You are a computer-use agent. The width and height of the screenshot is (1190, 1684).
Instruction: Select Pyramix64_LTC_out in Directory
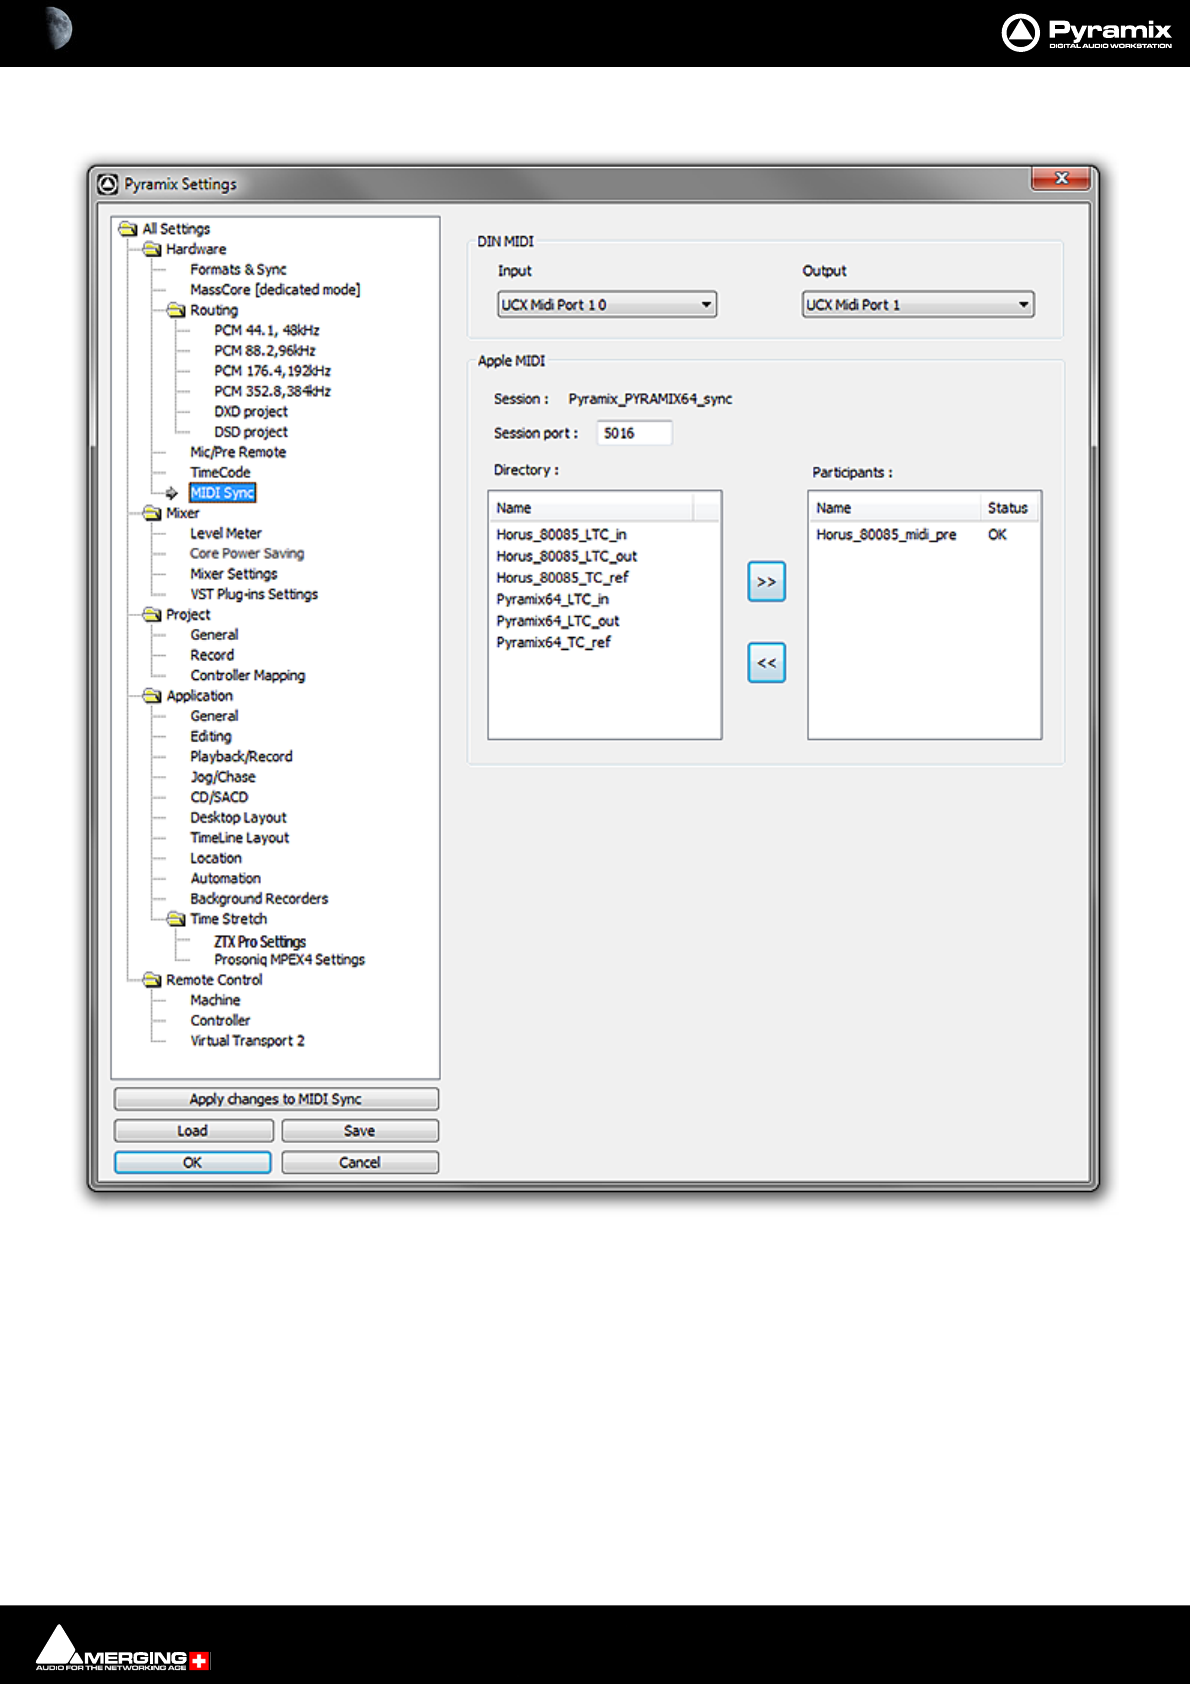[557, 621]
